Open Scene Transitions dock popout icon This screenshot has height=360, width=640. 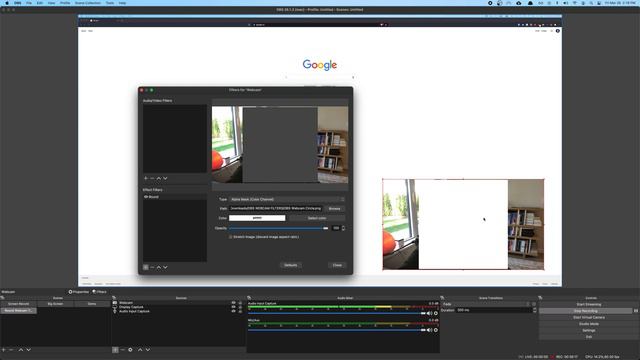[x=442, y=298]
